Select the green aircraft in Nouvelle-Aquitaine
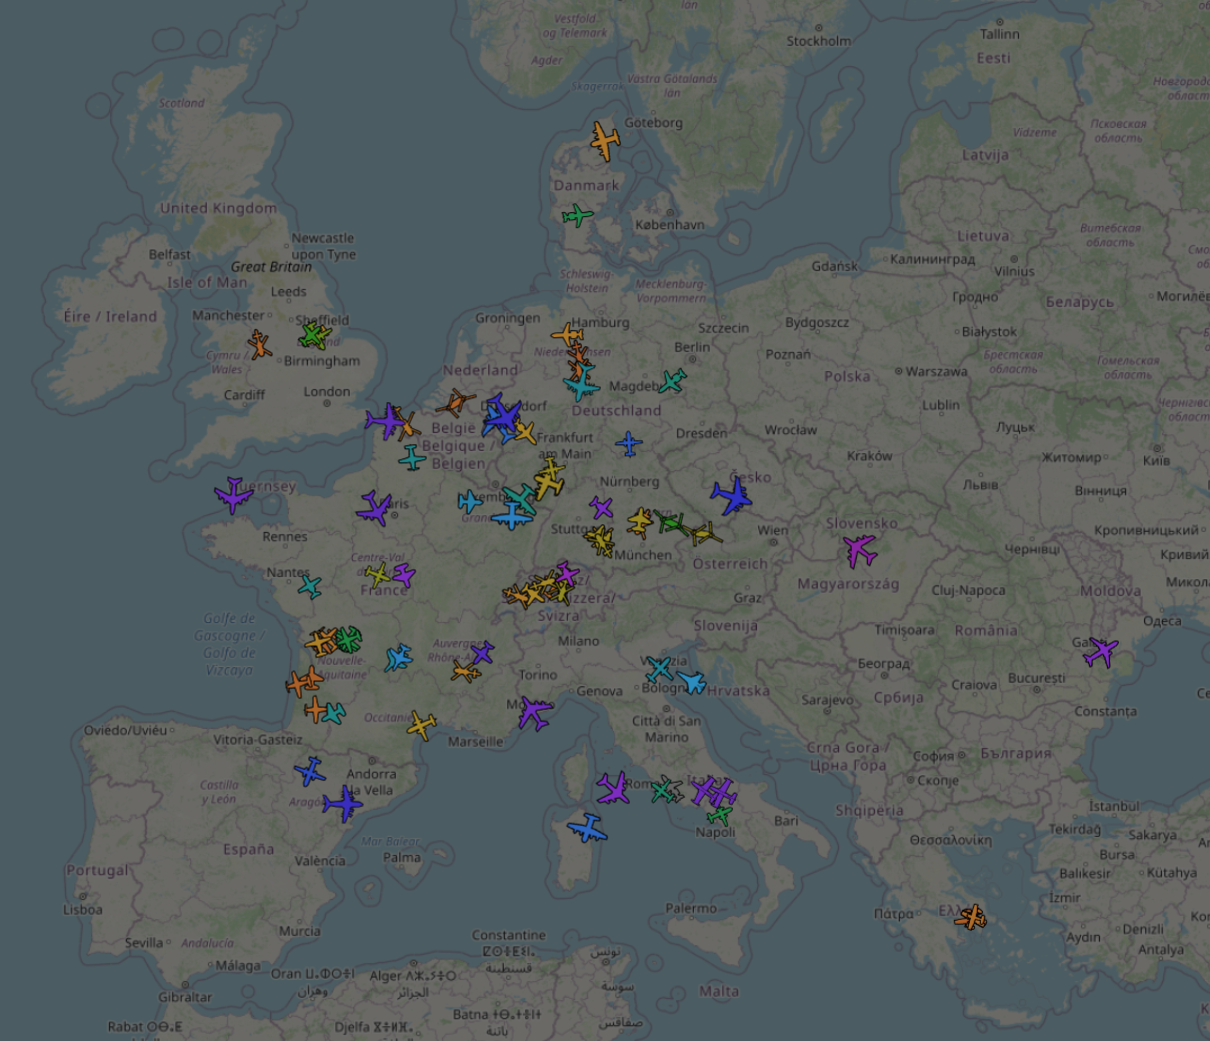The image size is (1210, 1041). (x=348, y=638)
